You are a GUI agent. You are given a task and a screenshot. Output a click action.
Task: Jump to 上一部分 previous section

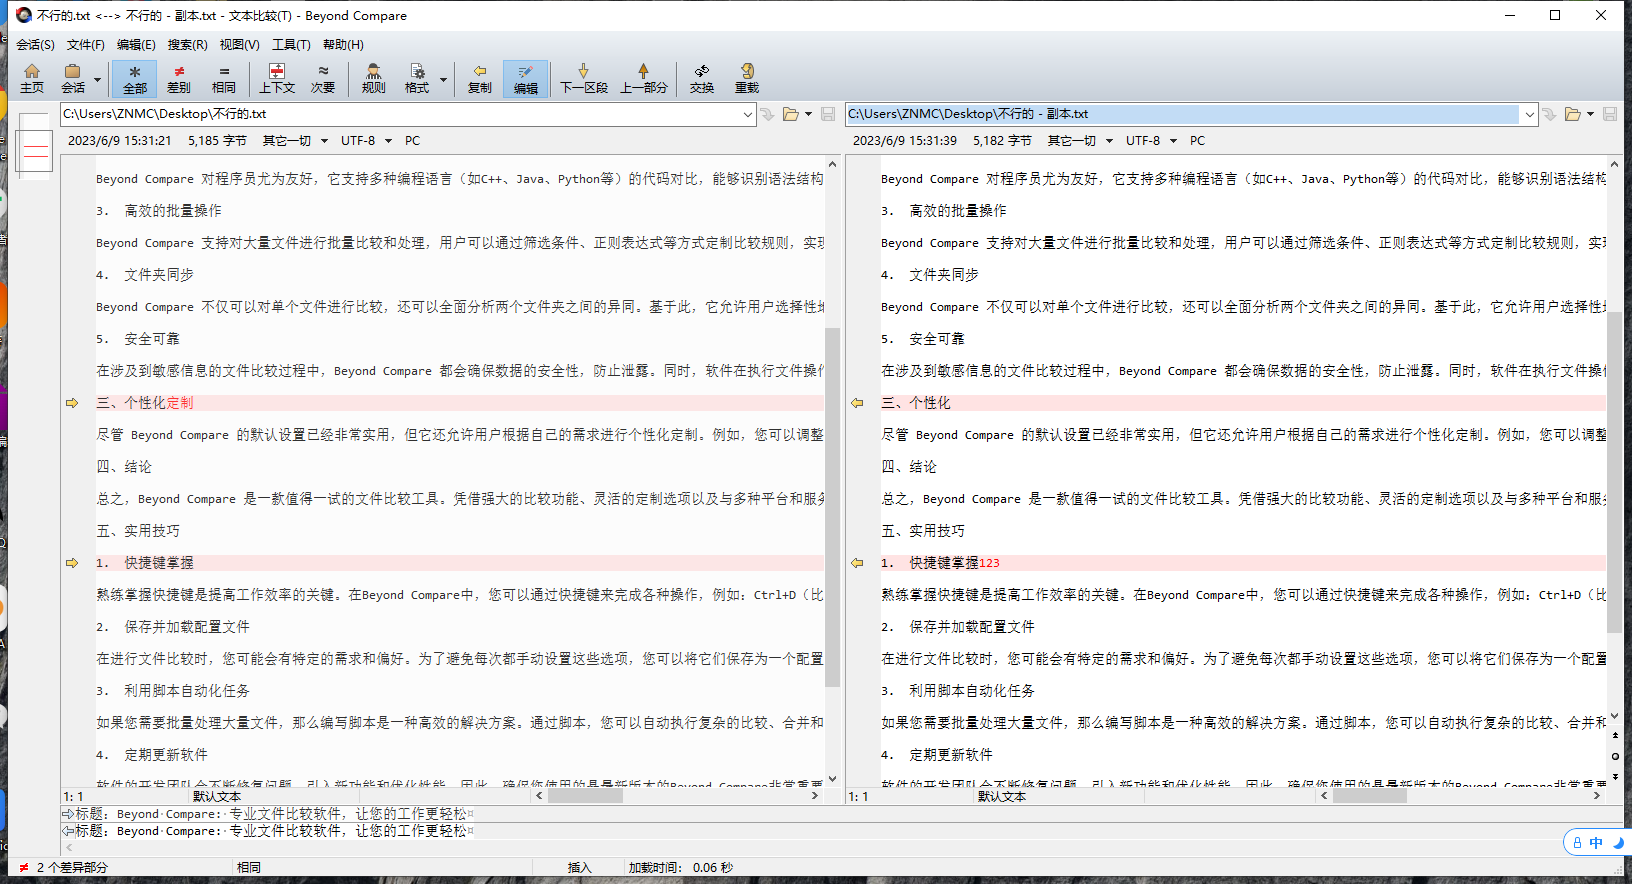tap(643, 78)
